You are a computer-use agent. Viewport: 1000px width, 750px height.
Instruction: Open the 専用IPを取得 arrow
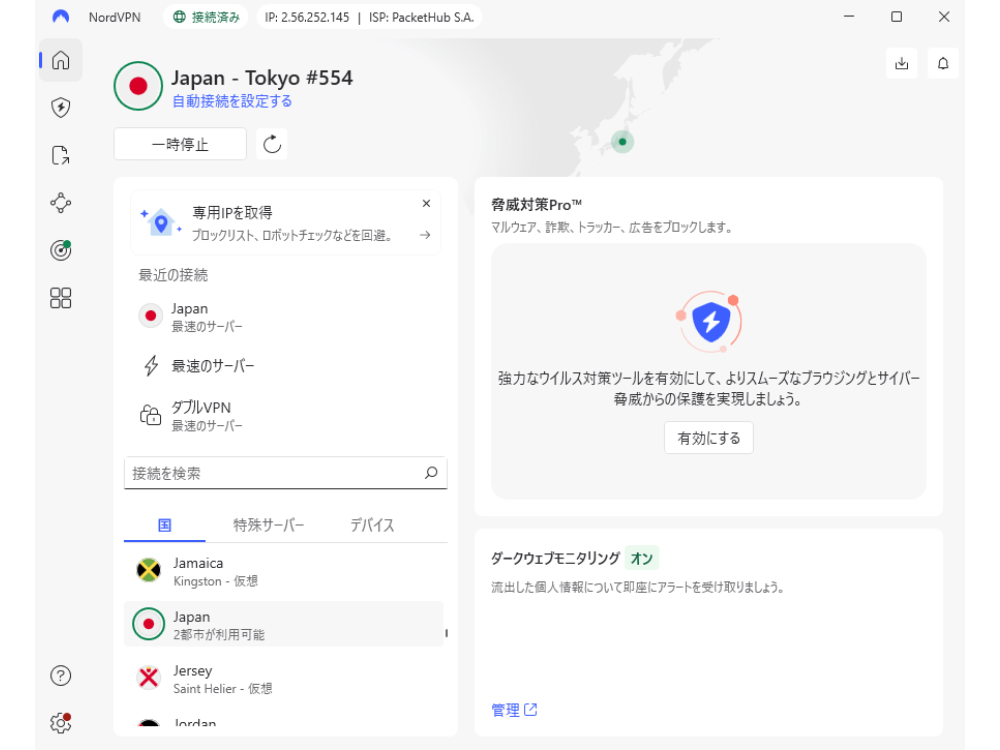point(425,235)
